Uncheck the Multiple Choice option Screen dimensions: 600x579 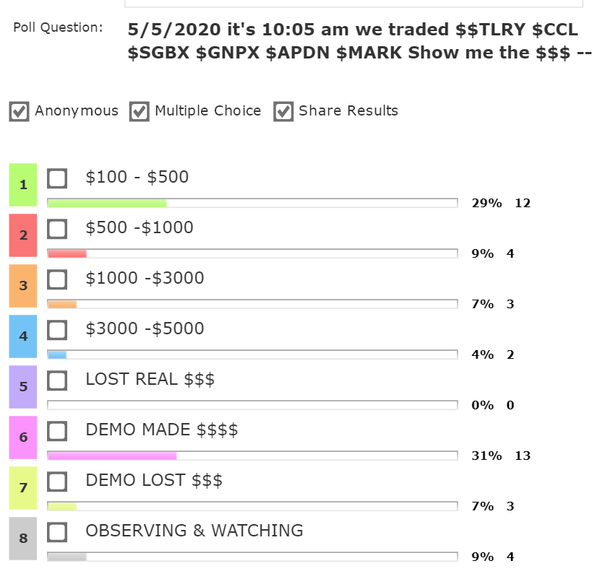point(139,111)
